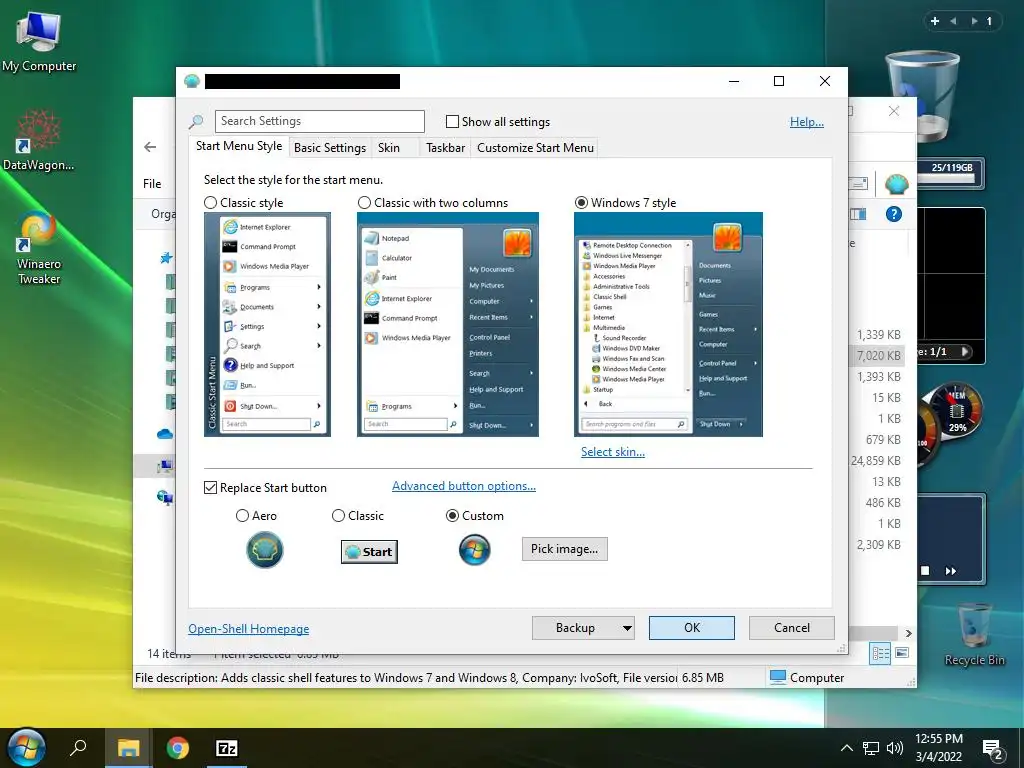1024x768 pixels.
Task: Open Customize Start Menu tab
Action: pyautogui.click(x=536, y=148)
